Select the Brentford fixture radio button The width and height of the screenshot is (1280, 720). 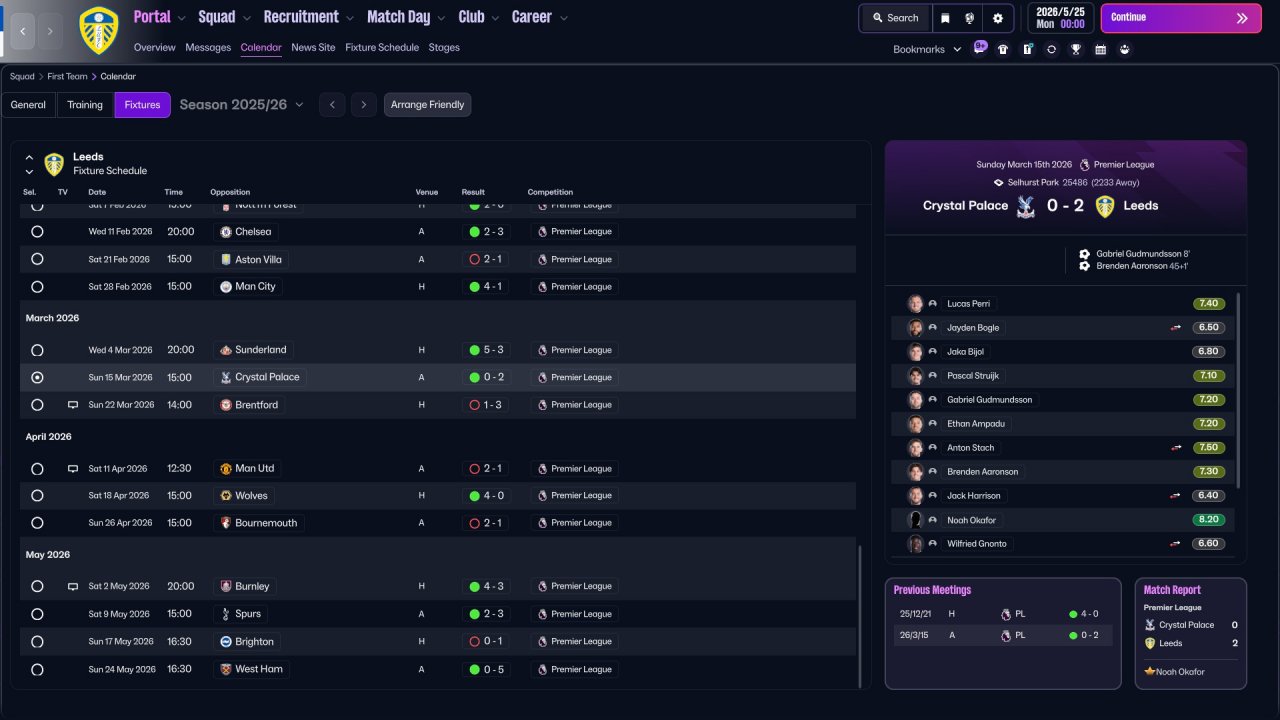click(37, 405)
